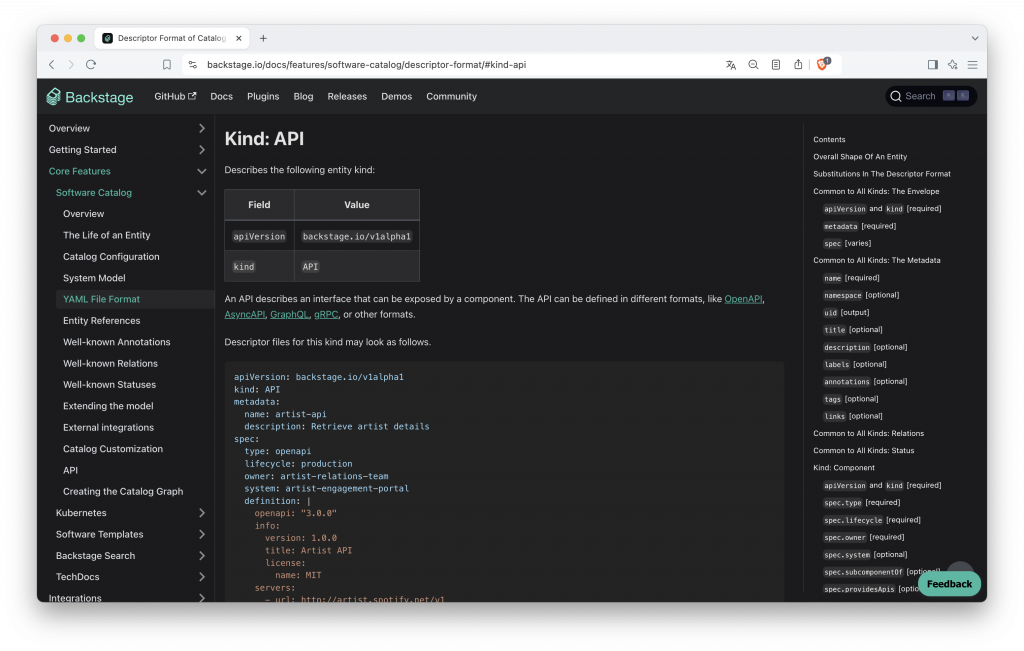
Task: Open Well-known Annotations in the sidebar
Action: point(116,341)
